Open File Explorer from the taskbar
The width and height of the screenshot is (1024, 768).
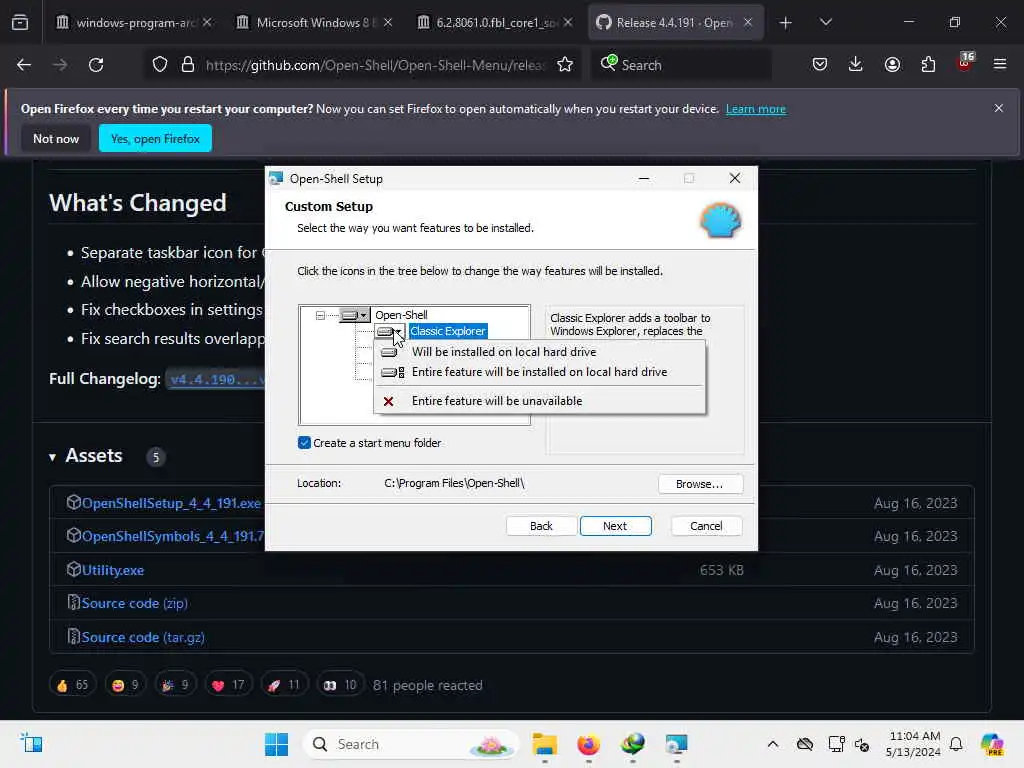(x=545, y=744)
